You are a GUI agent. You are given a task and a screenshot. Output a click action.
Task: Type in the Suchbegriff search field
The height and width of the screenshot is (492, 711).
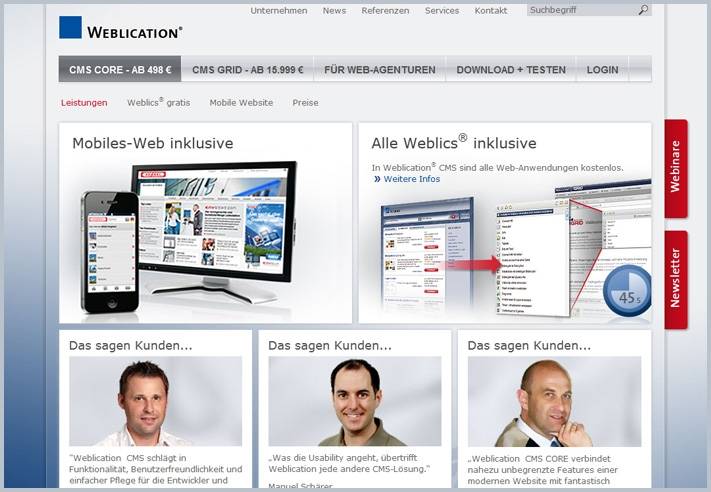click(580, 11)
